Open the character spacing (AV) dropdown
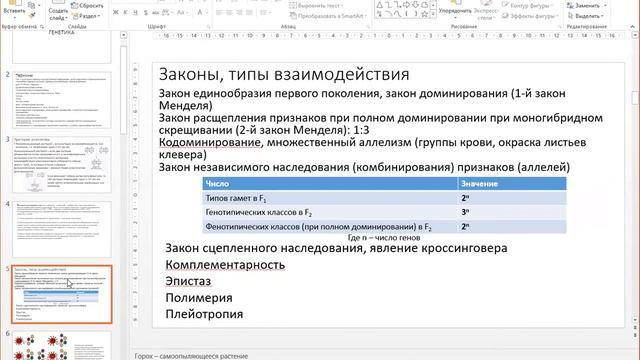The width and height of the screenshot is (640, 360). pos(167,13)
